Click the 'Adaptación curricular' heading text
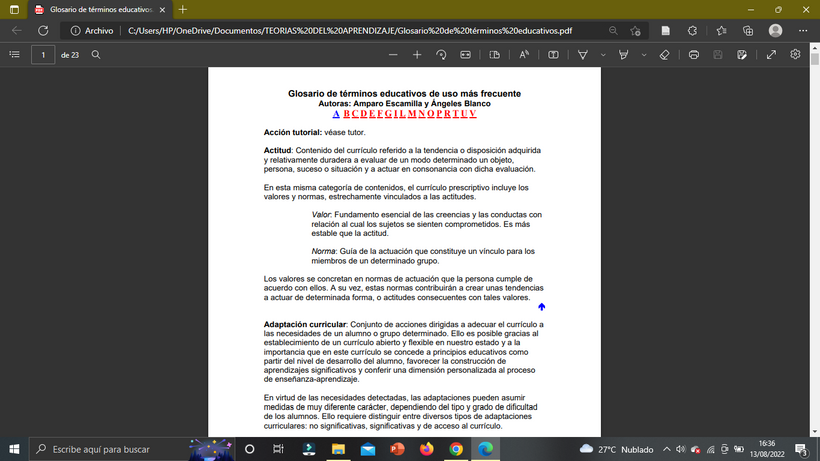Viewport: 820px width, 461px height. pyautogui.click(x=305, y=325)
